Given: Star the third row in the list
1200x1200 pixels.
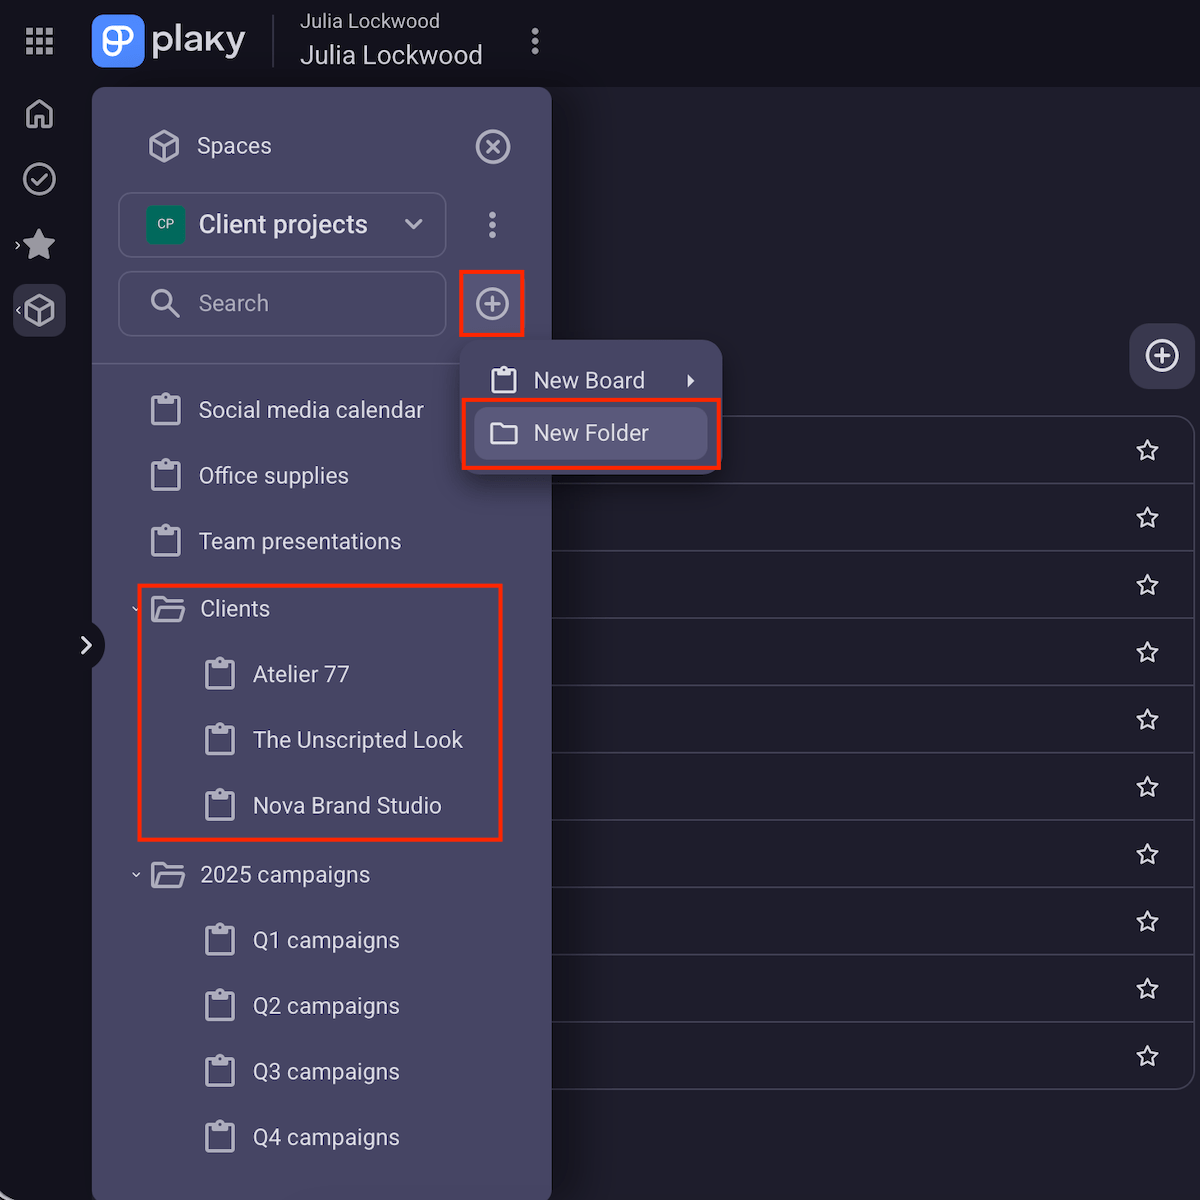Looking at the screenshot, I should tap(1147, 585).
